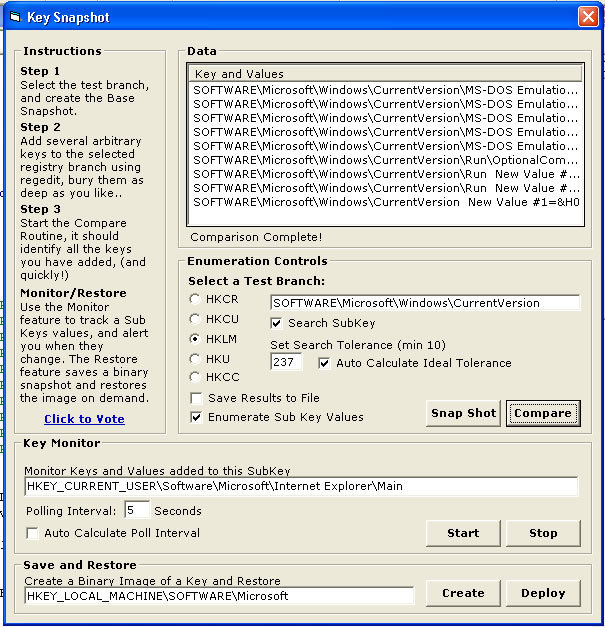This screenshot has width=605, height=628.
Task: Enable Auto Calculate Poll Interval
Action: pyautogui.click(x=33, y=533)
